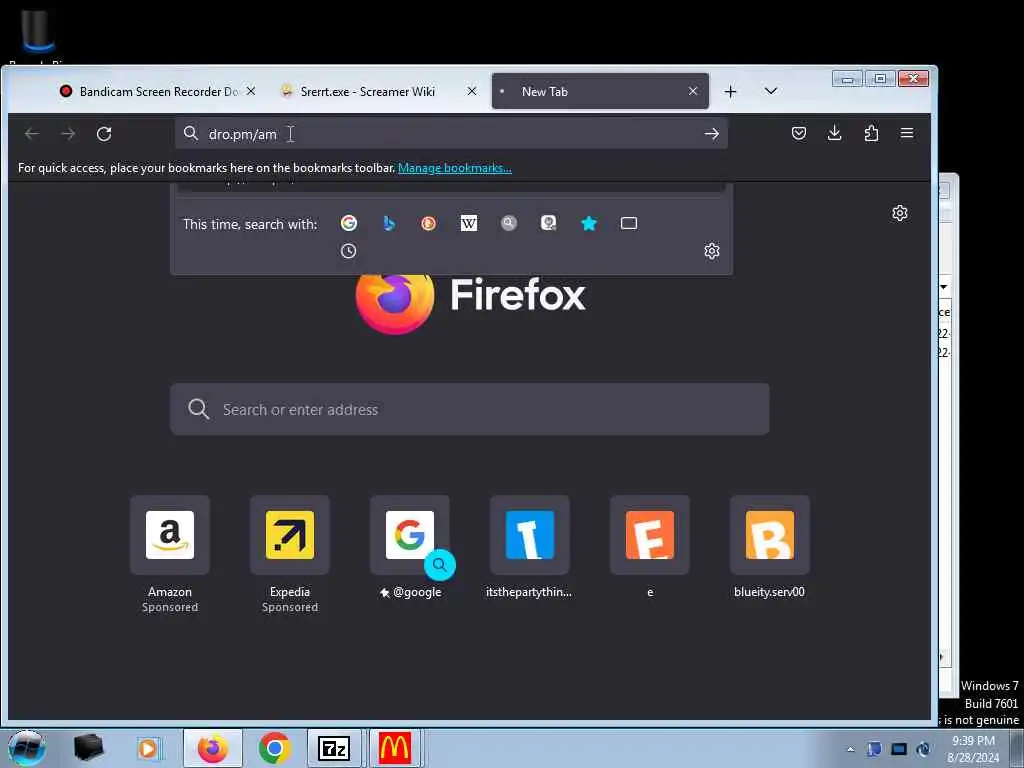1024x768 pixels.
Task: Click the Firefox taskbar button
Action: pos(213,748)
